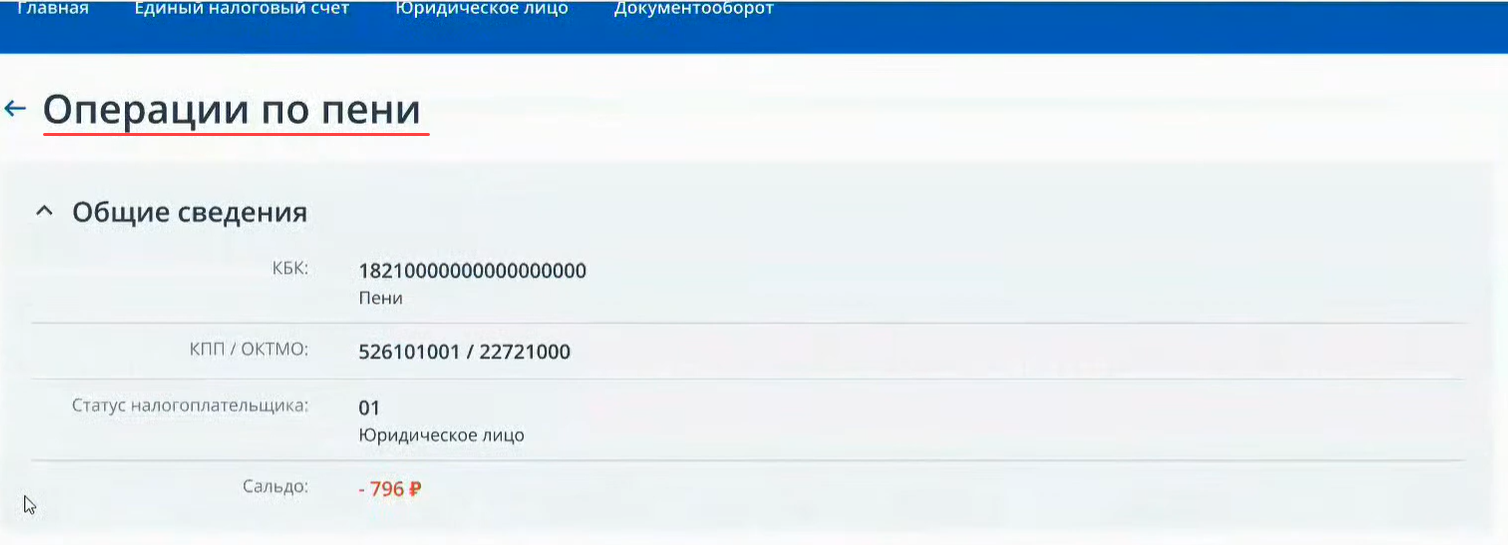Switch to the Документооборот section

[x=693, y=9]
